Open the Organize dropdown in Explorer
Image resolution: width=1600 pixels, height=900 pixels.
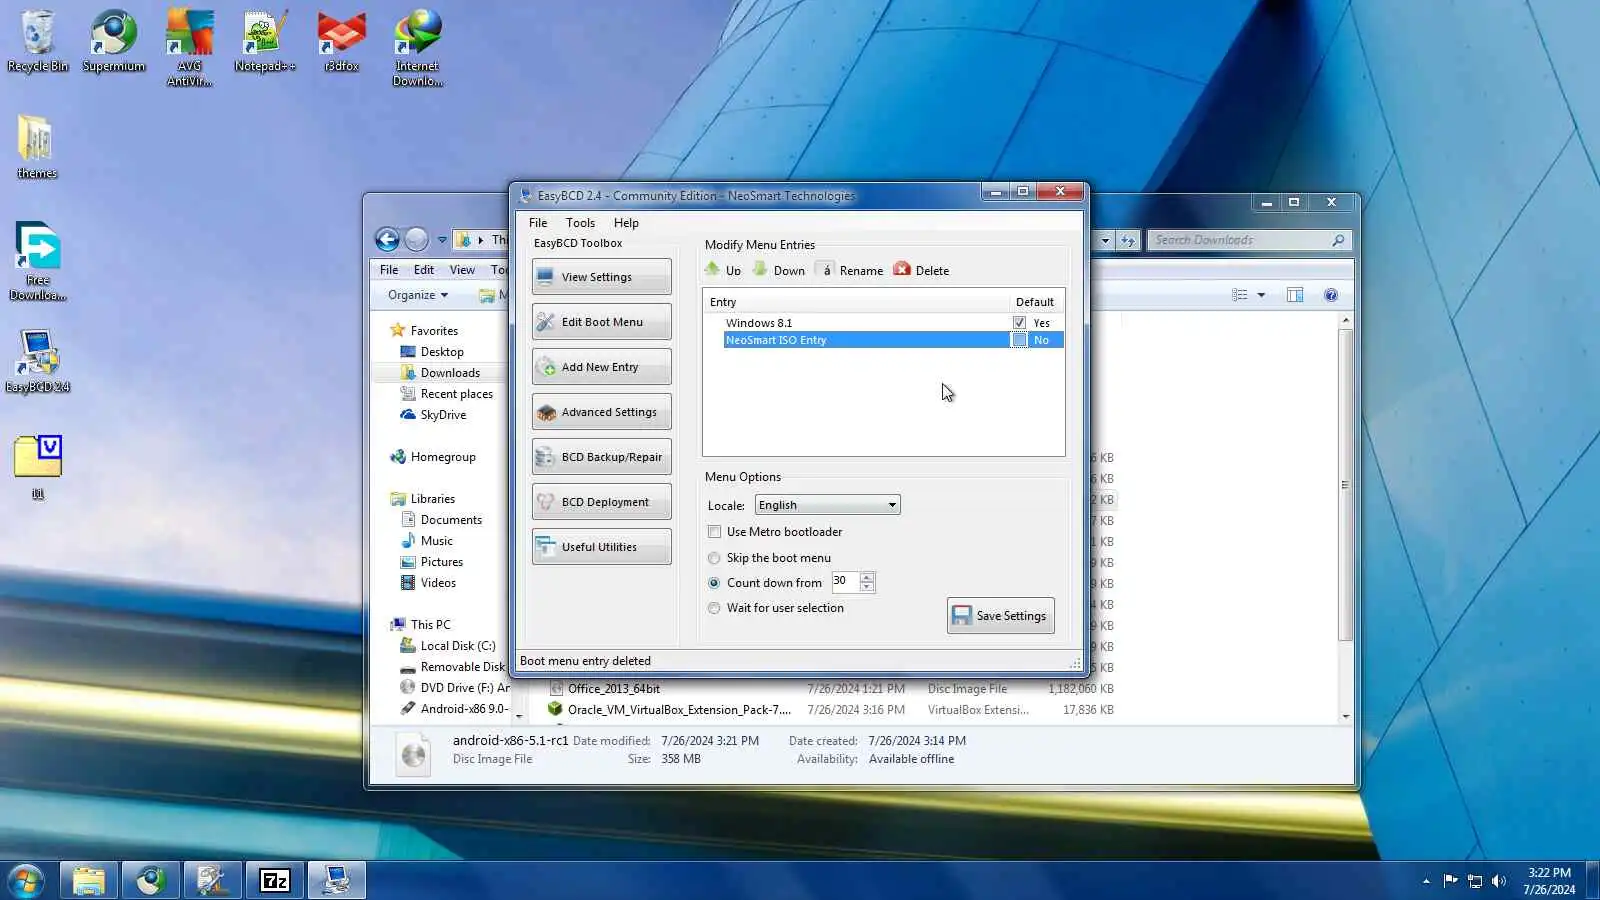coord(418,295)
